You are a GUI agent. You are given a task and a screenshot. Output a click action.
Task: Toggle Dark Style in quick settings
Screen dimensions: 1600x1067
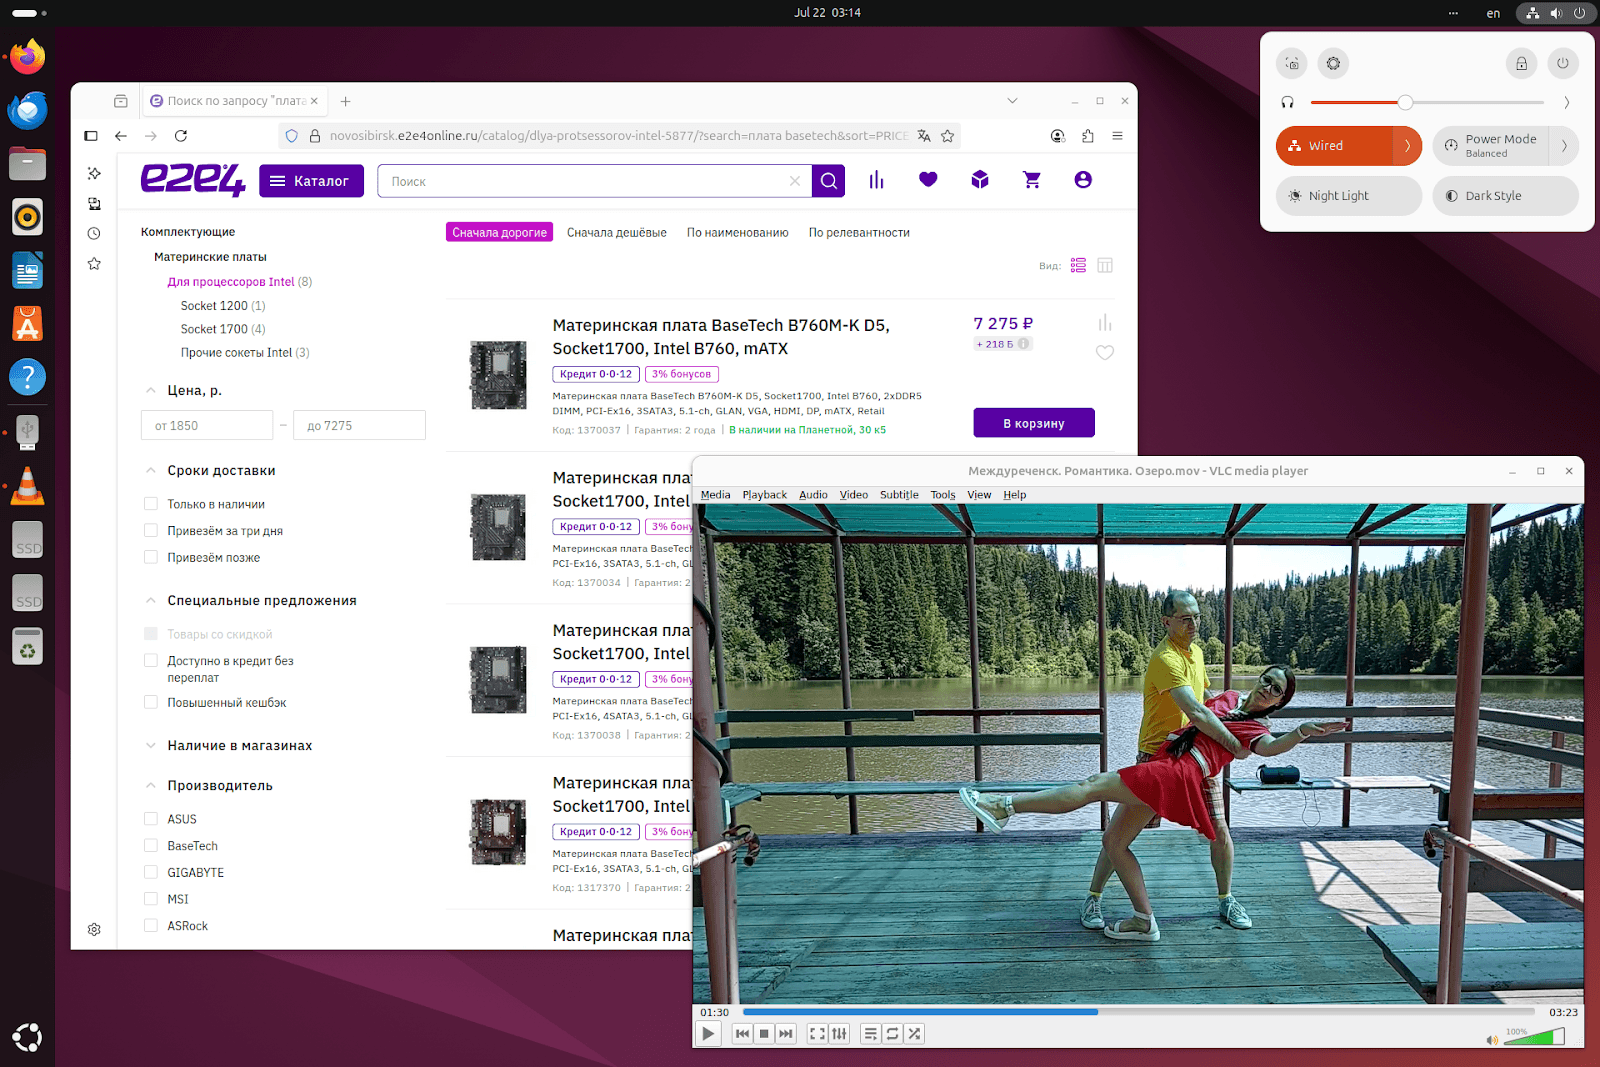click(x=1505, y=196)
